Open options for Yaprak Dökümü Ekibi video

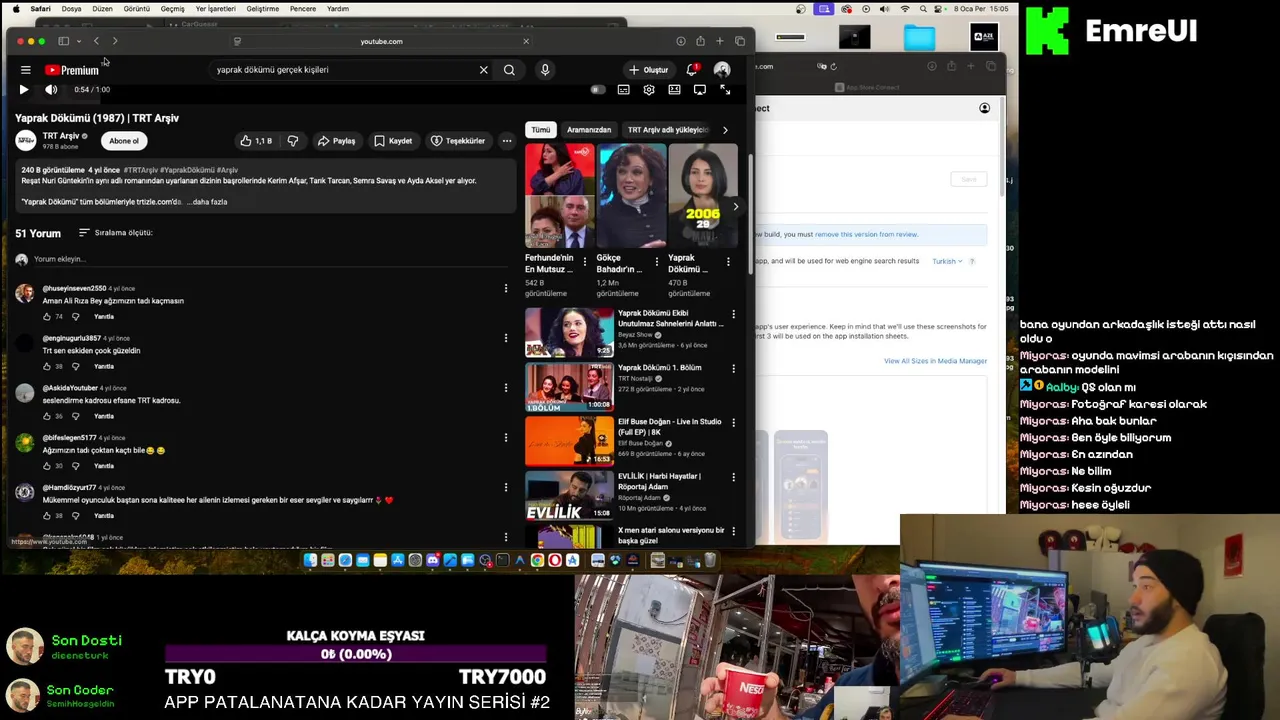(734, 314)
